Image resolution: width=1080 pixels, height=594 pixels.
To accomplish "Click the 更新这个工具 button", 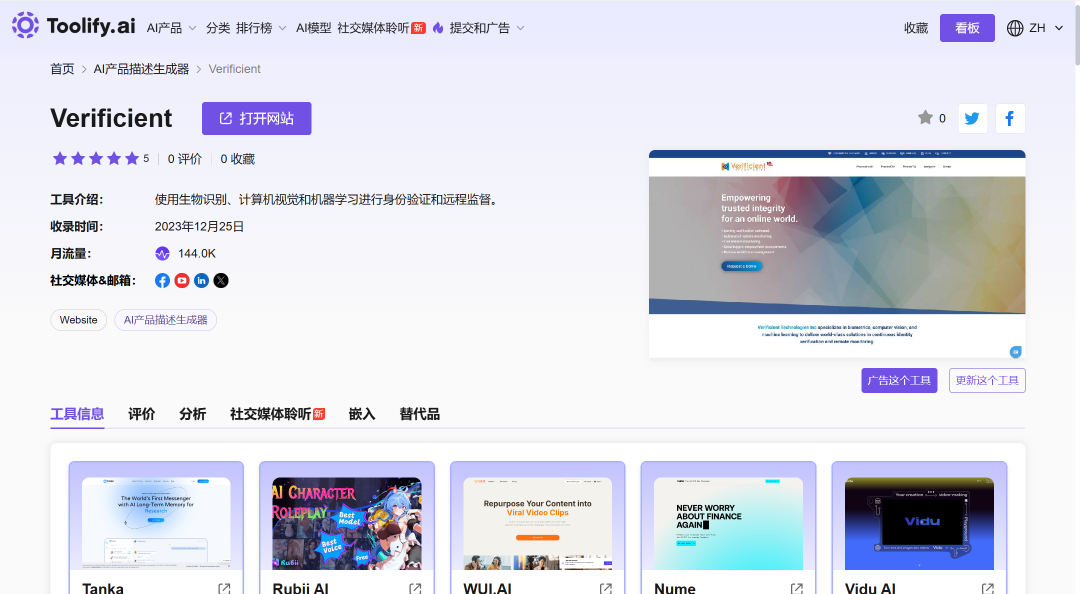I will pyautogui.click(x=987, y=380).
